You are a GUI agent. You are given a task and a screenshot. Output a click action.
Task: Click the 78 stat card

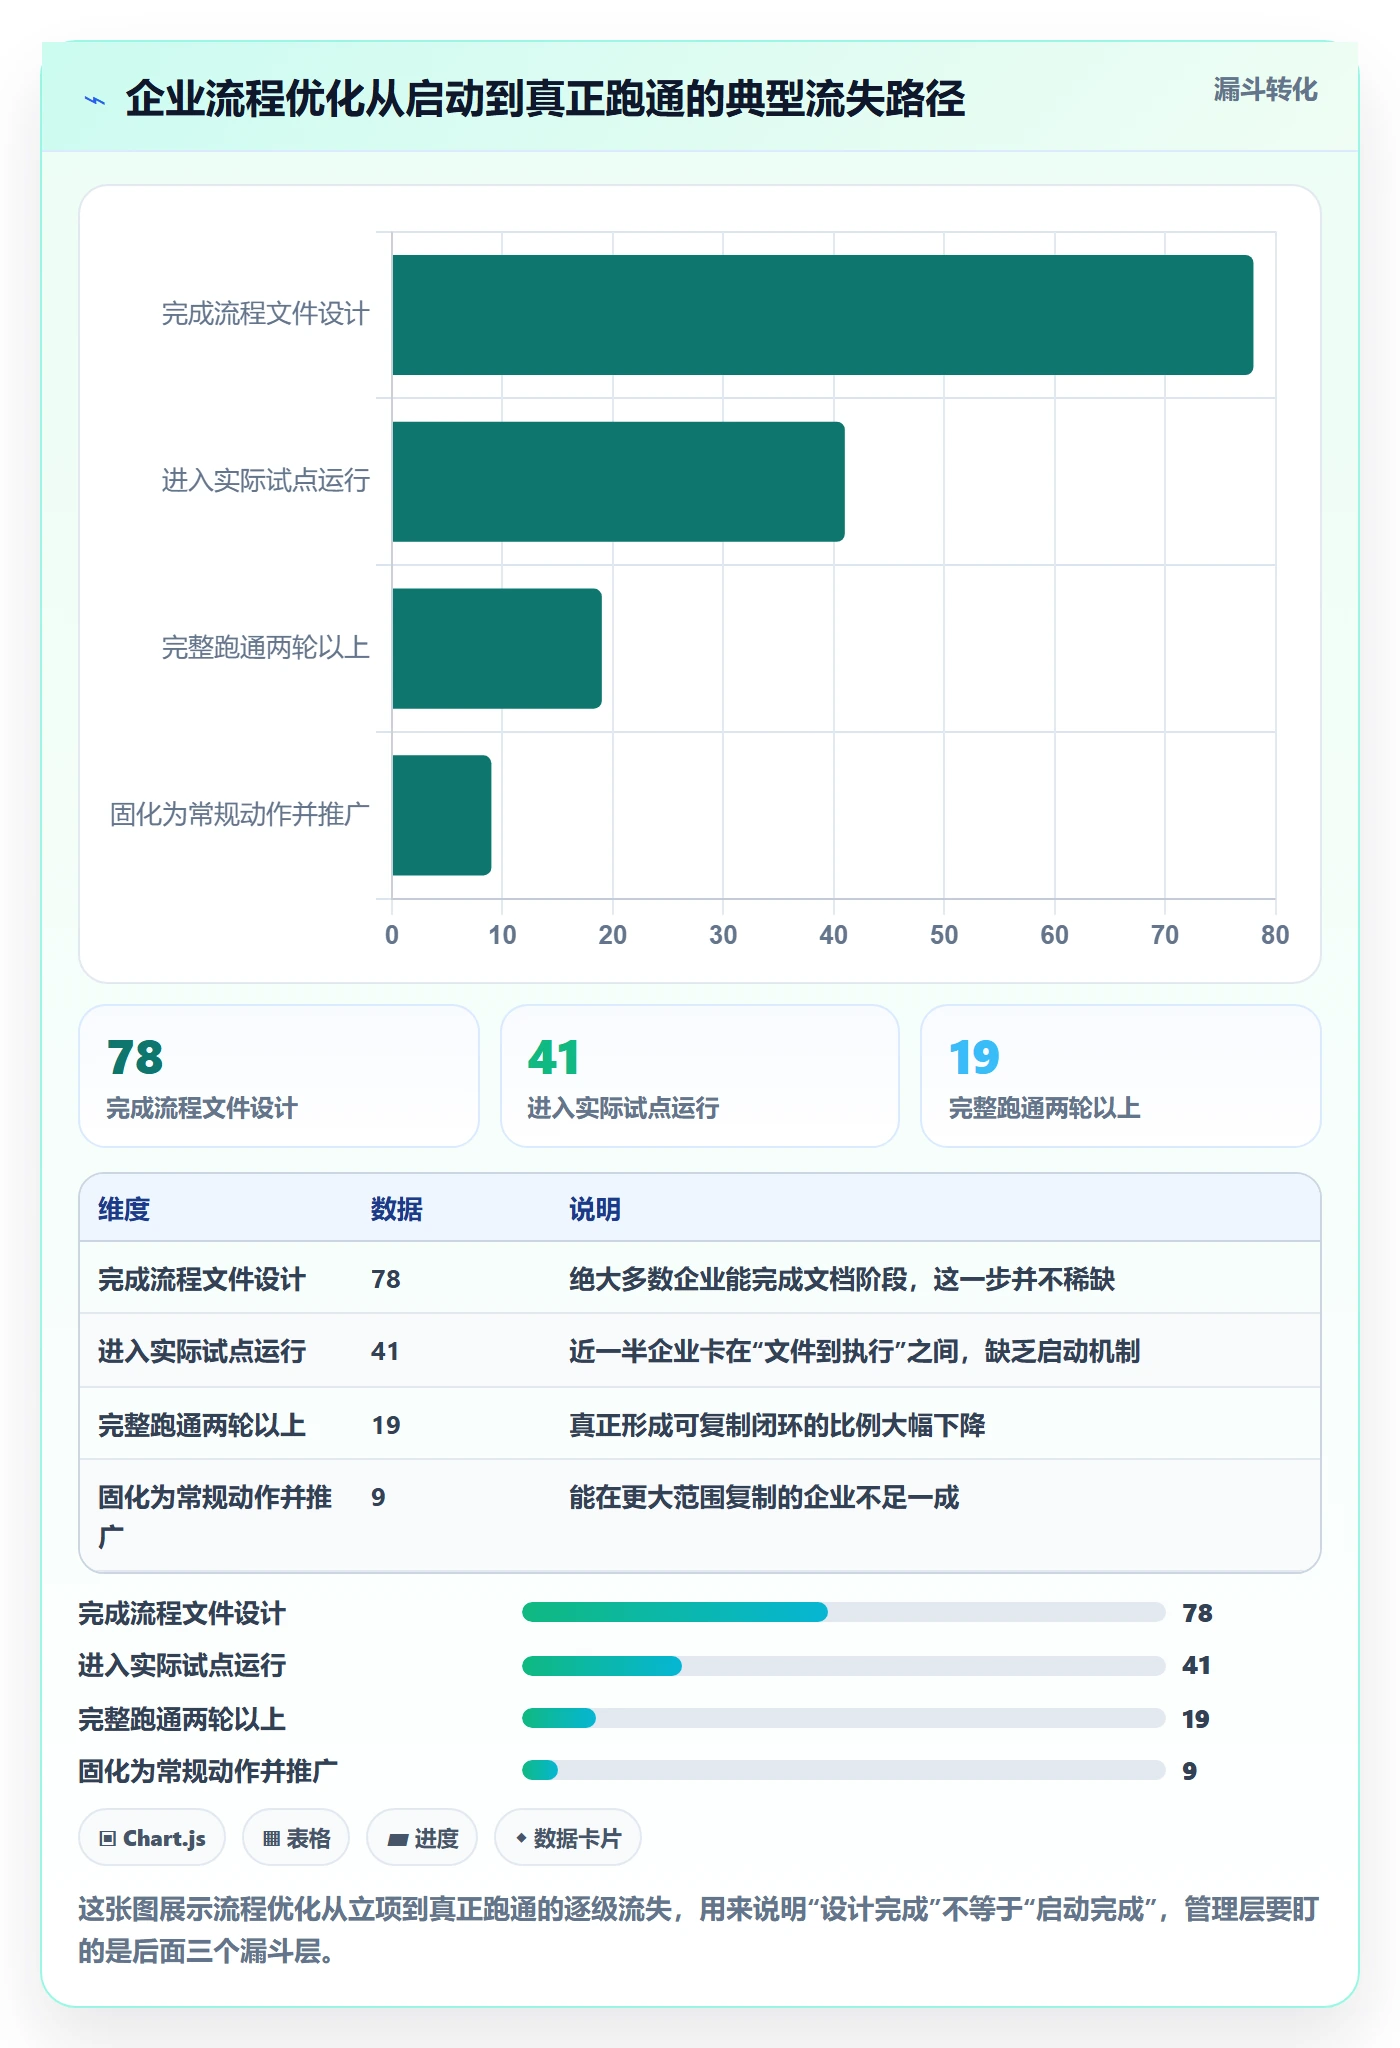(x=279, y=1076)
